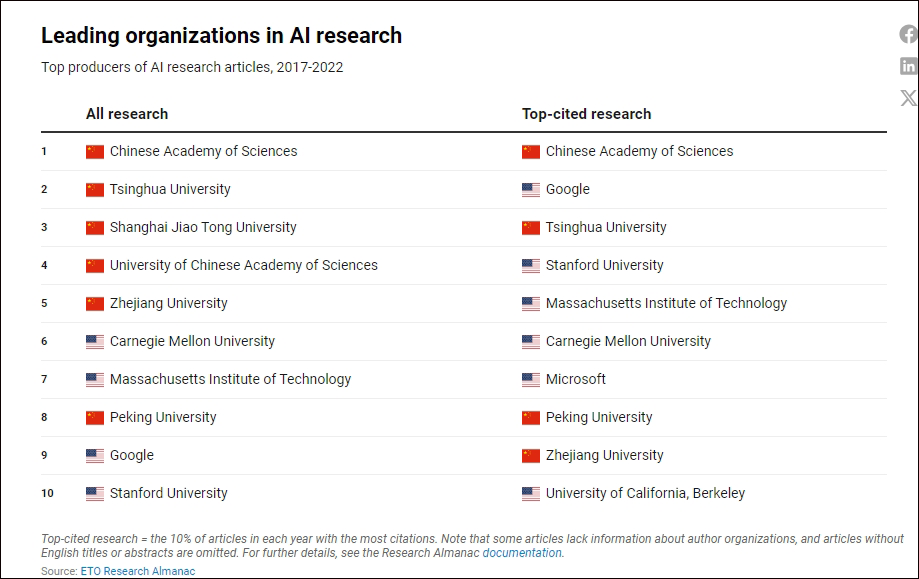Screen dimensions: 919x579
Task: Select Shanghai Jiao Tong University row text
Action: 203,228
